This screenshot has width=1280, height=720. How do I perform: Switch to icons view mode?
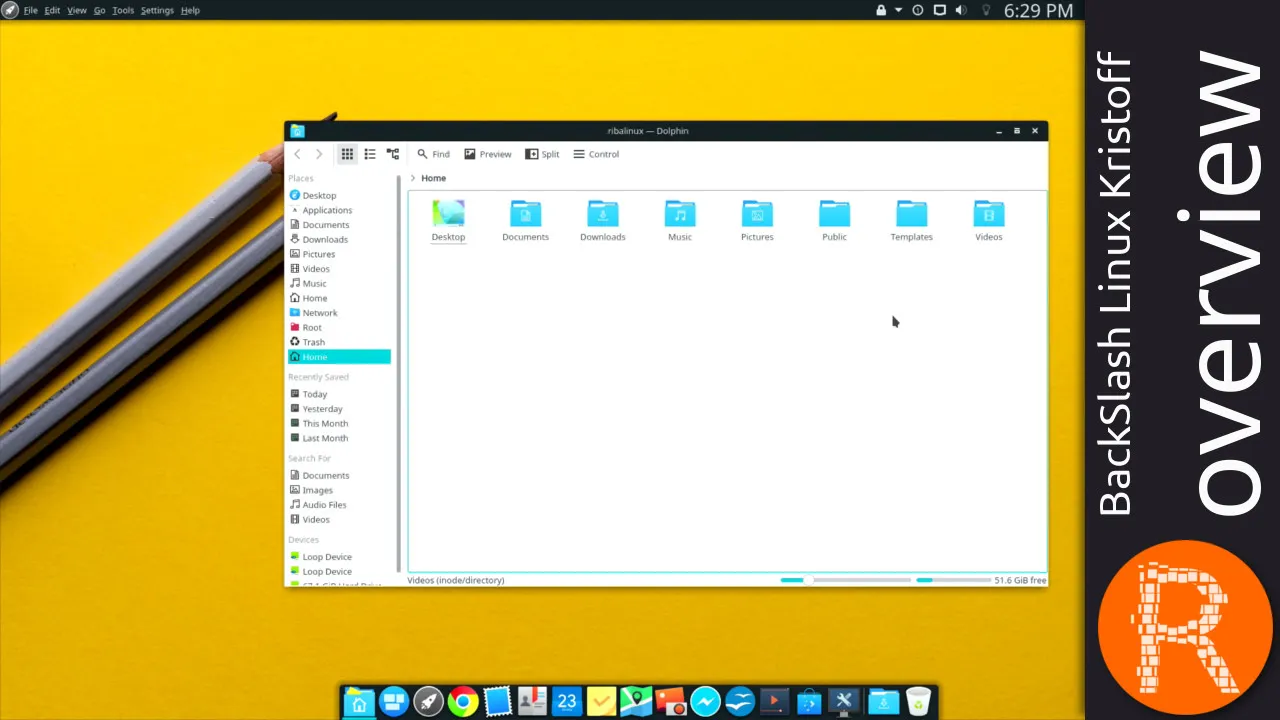347,154
